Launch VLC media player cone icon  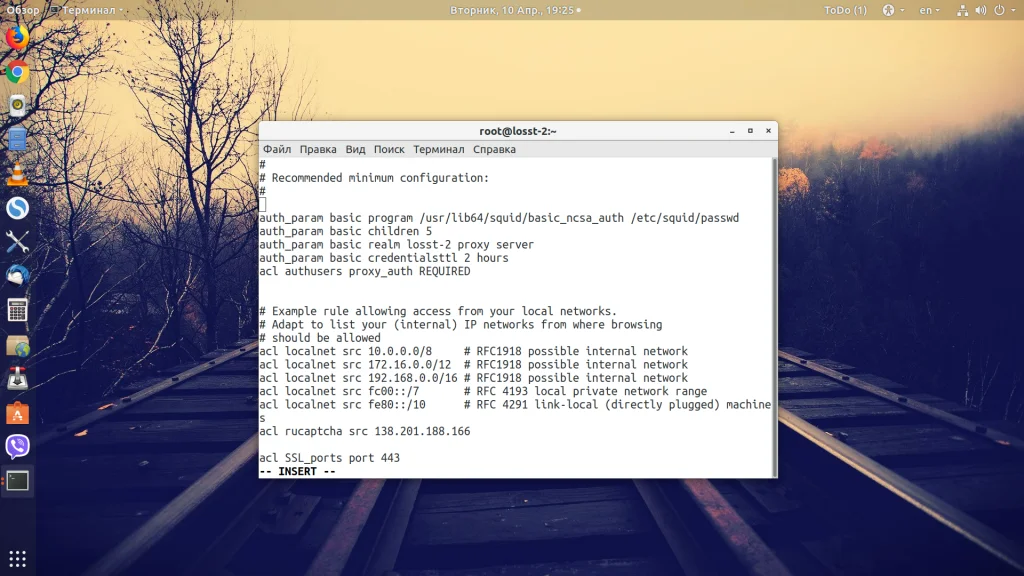click(18, 174)
